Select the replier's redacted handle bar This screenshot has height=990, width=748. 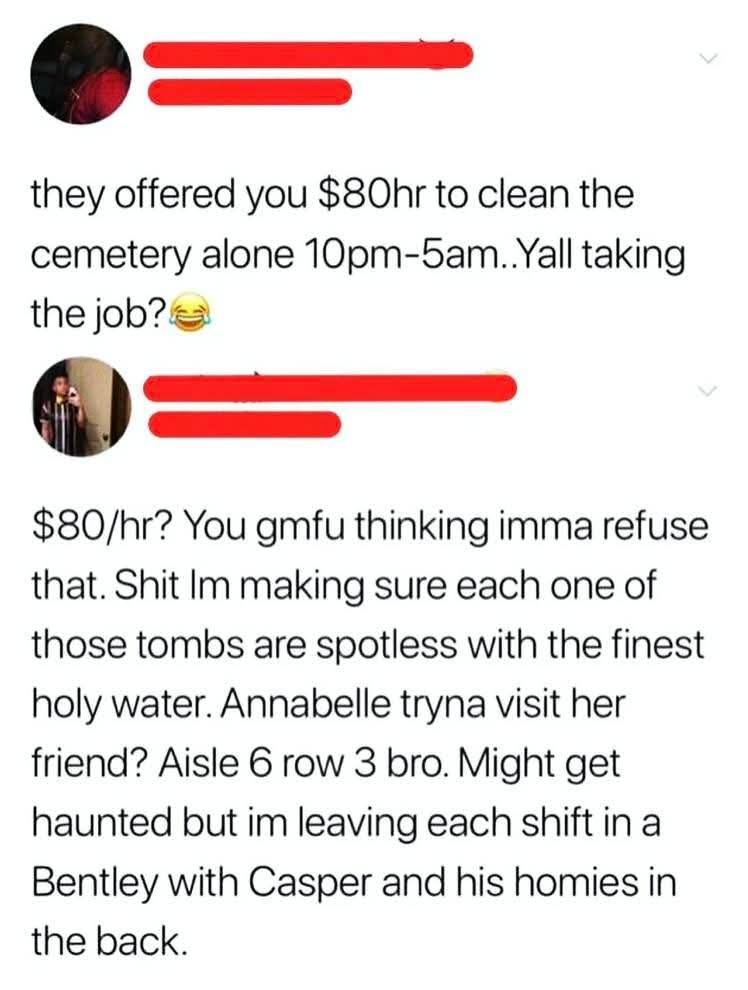pyautogui.click(x=245, y=424)
